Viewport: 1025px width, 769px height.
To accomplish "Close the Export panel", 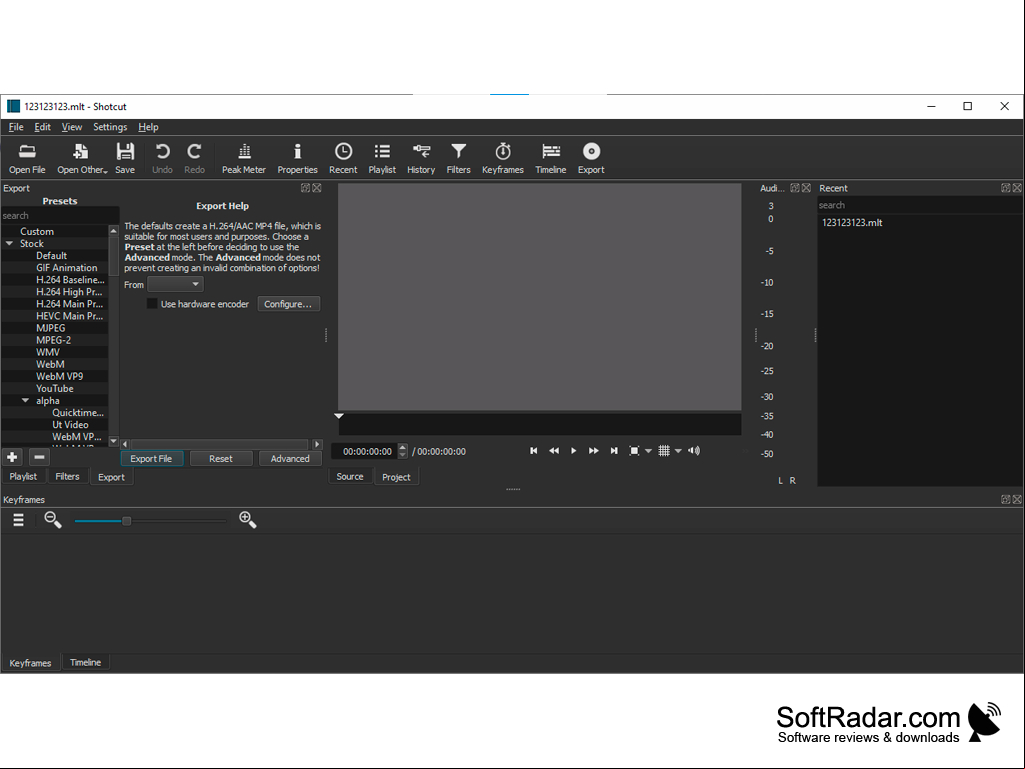I will click(317, 188).
